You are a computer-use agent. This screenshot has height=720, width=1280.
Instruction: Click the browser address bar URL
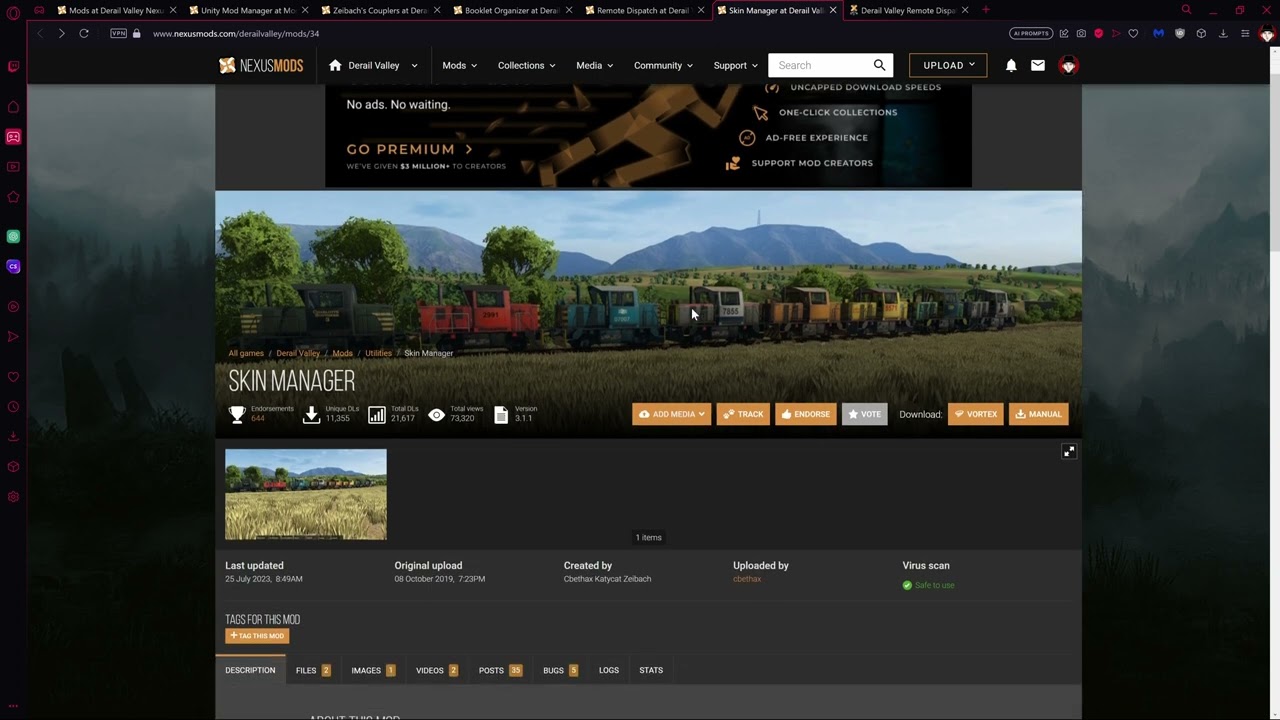pos(236,33)
